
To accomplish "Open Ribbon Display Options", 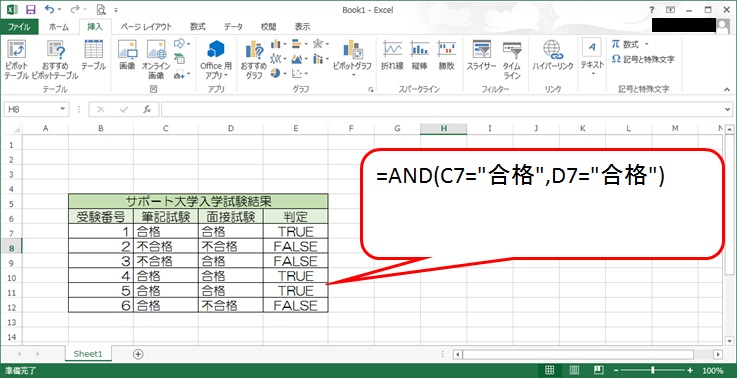I will (670, 9).
